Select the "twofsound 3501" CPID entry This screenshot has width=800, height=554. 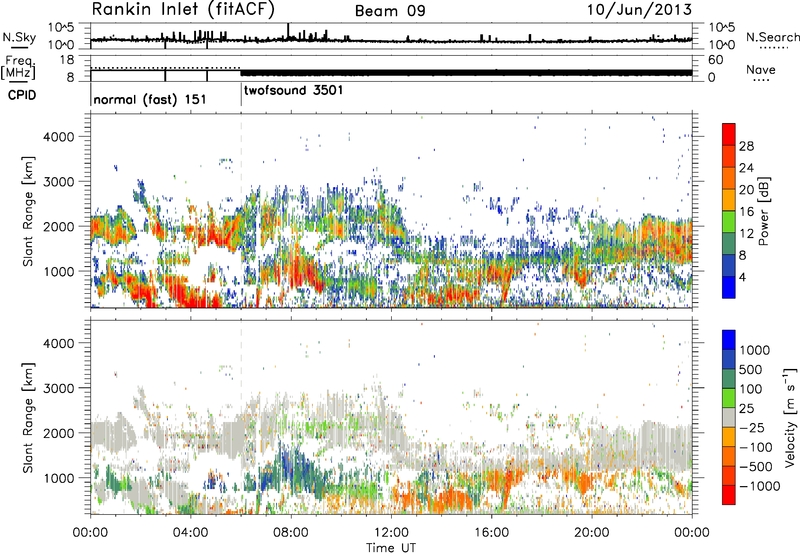(293, 91)
